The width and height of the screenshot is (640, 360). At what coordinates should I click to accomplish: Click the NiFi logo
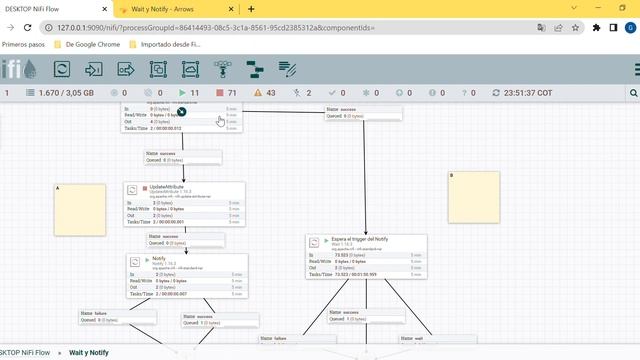pos(18,69)
